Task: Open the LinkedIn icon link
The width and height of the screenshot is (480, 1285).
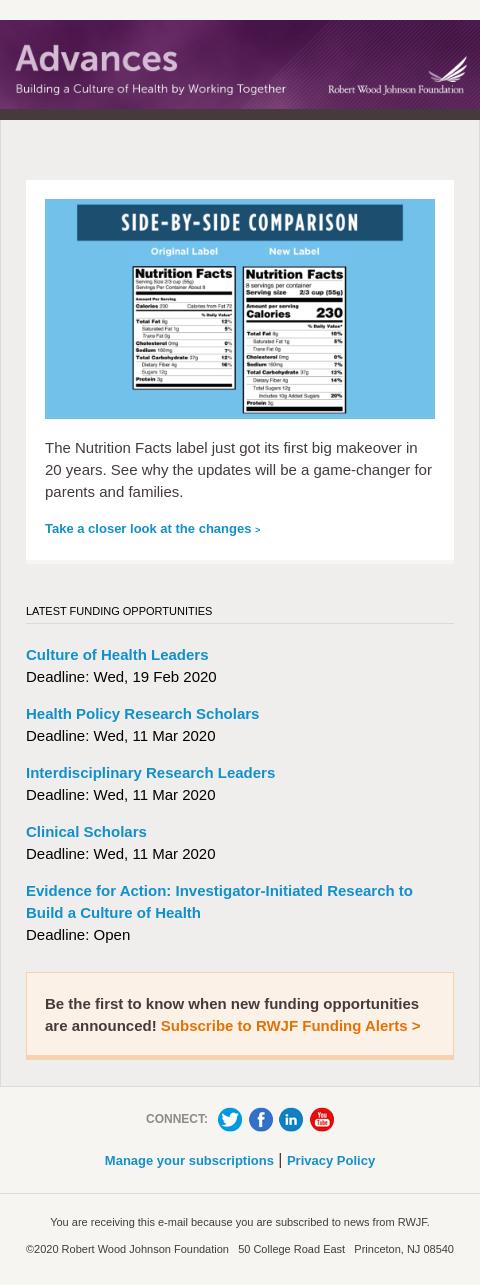Action: (x=291, y=1119)
